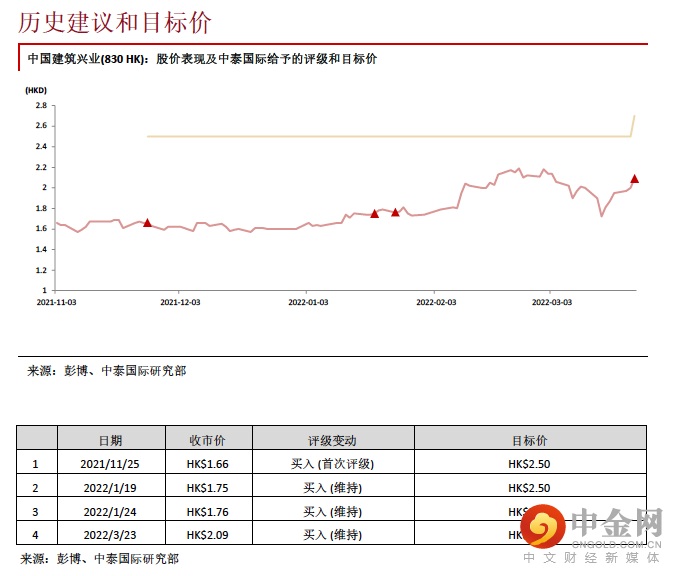The width and height of the screenshot is (677, 576).
Task: Click the 2.8 y-axis label
Action: pyautogui.click(x=41, y=105)
